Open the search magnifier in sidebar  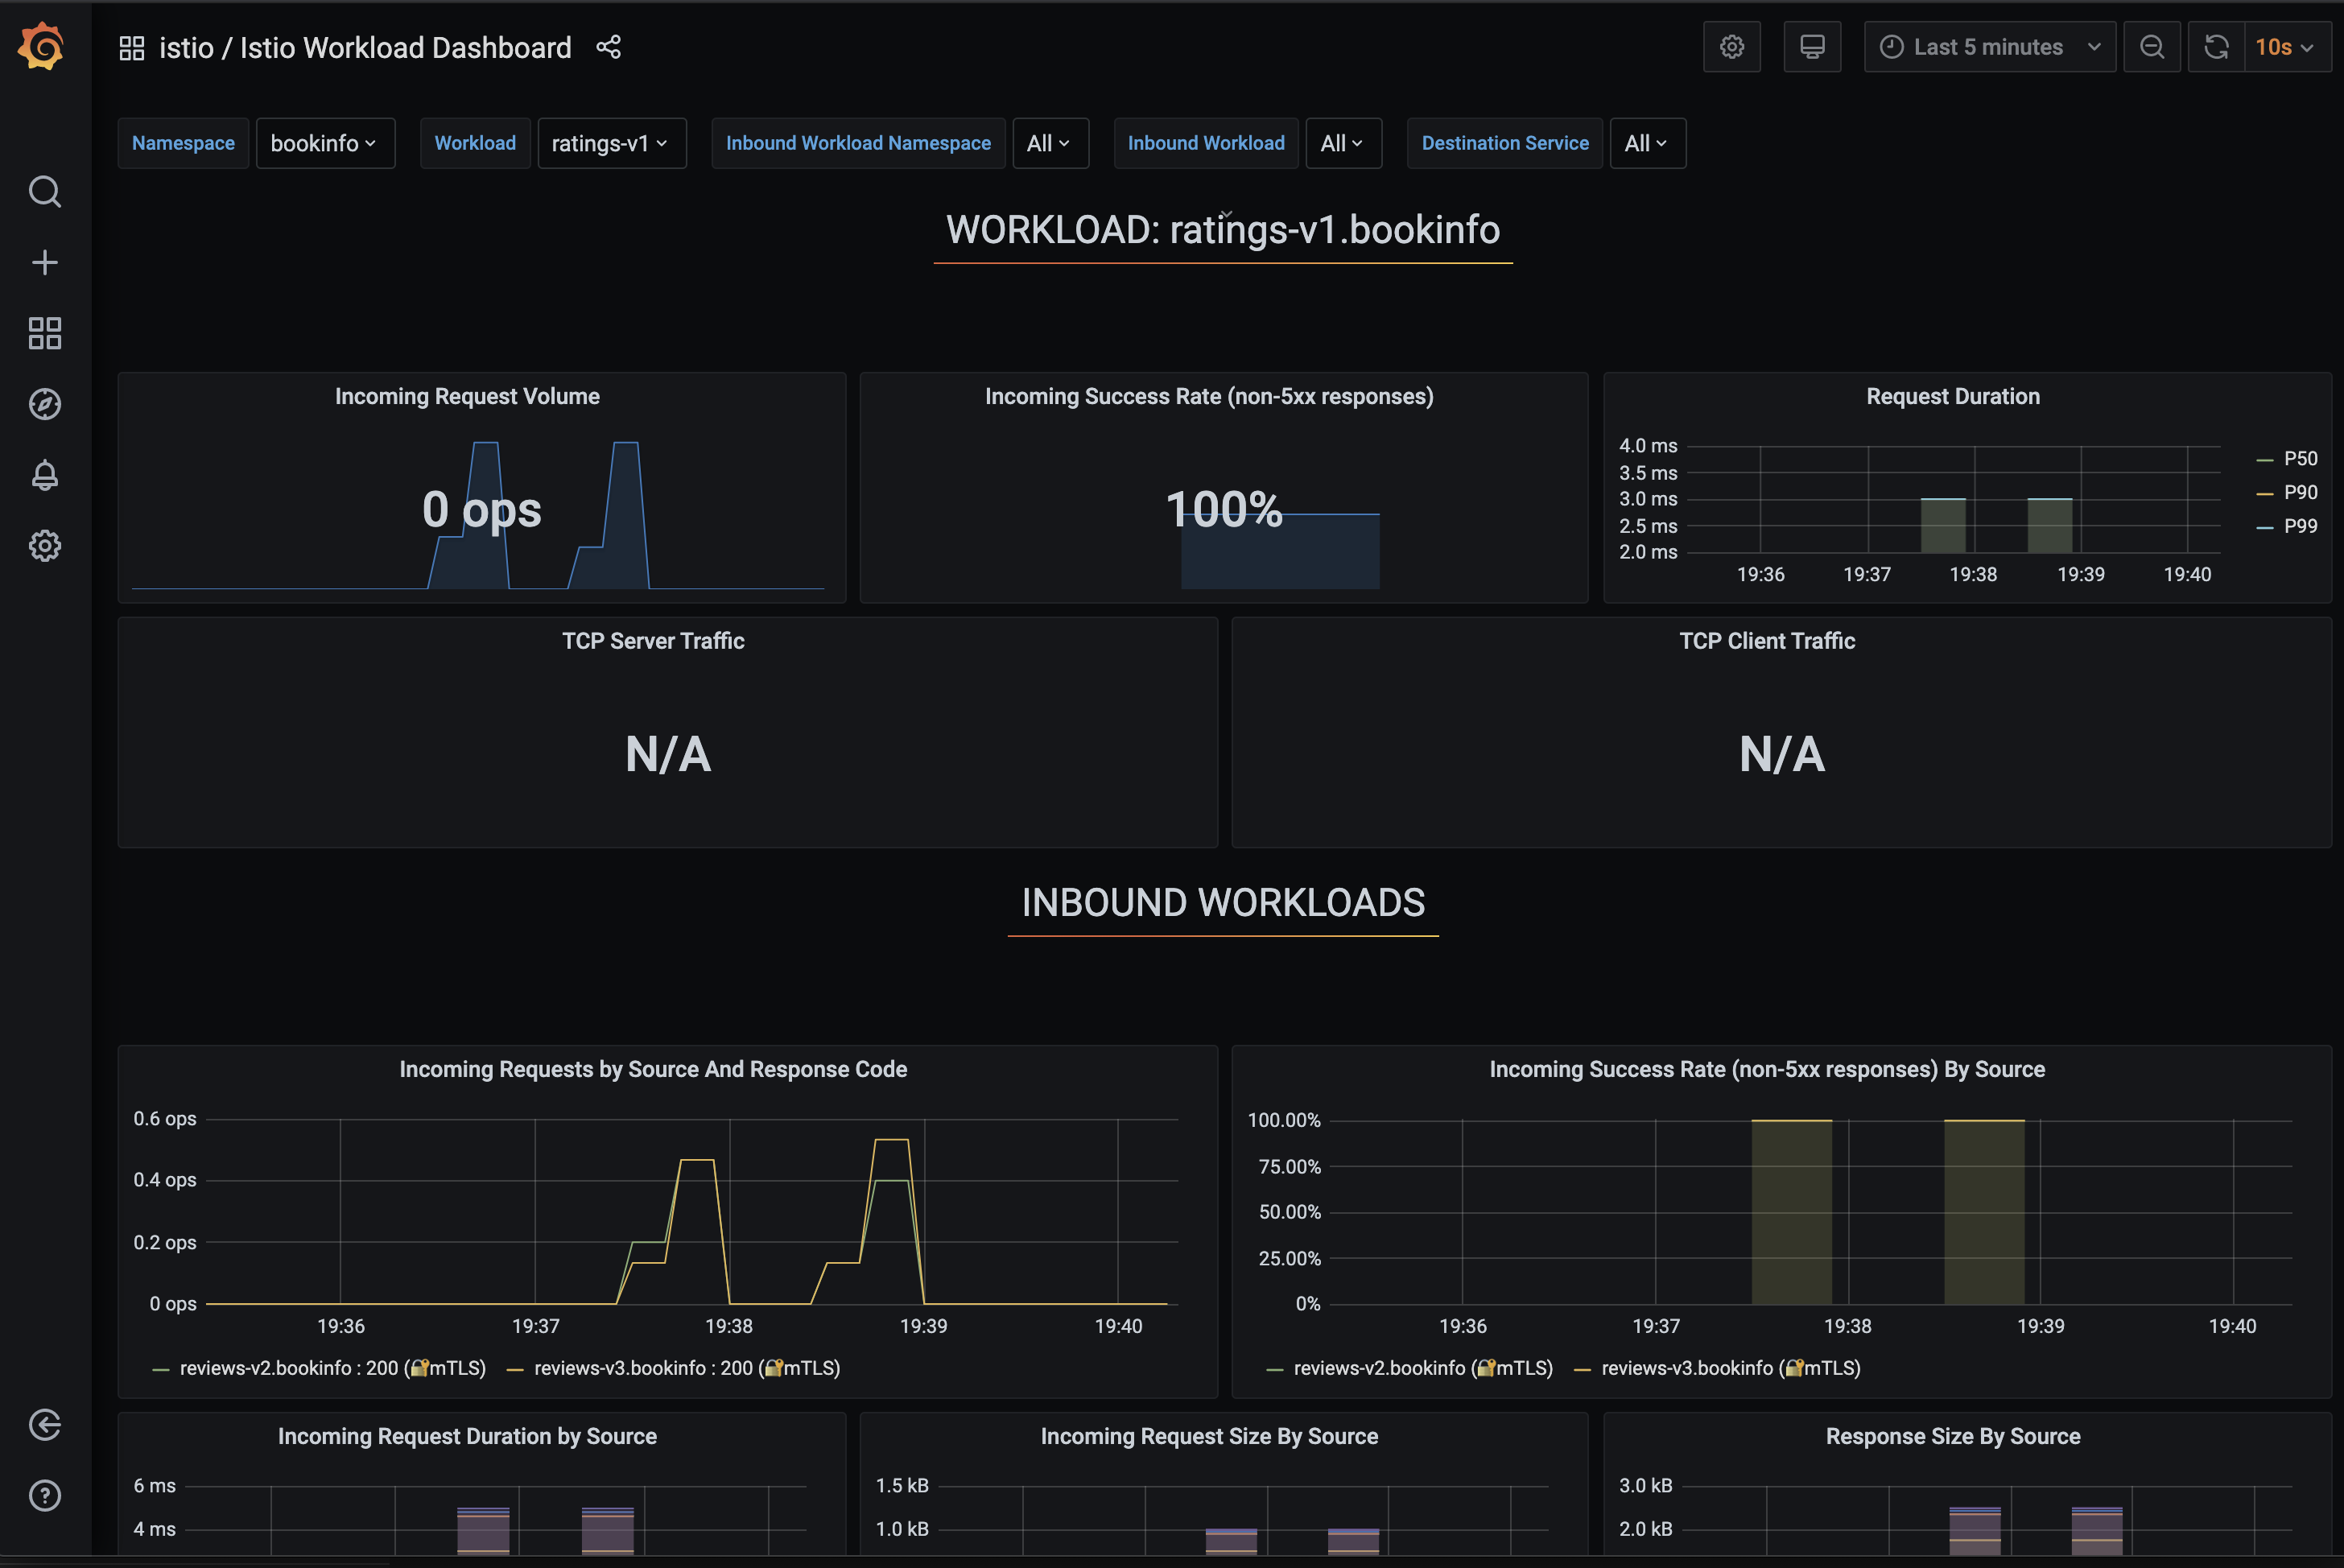tap(45, 191)
